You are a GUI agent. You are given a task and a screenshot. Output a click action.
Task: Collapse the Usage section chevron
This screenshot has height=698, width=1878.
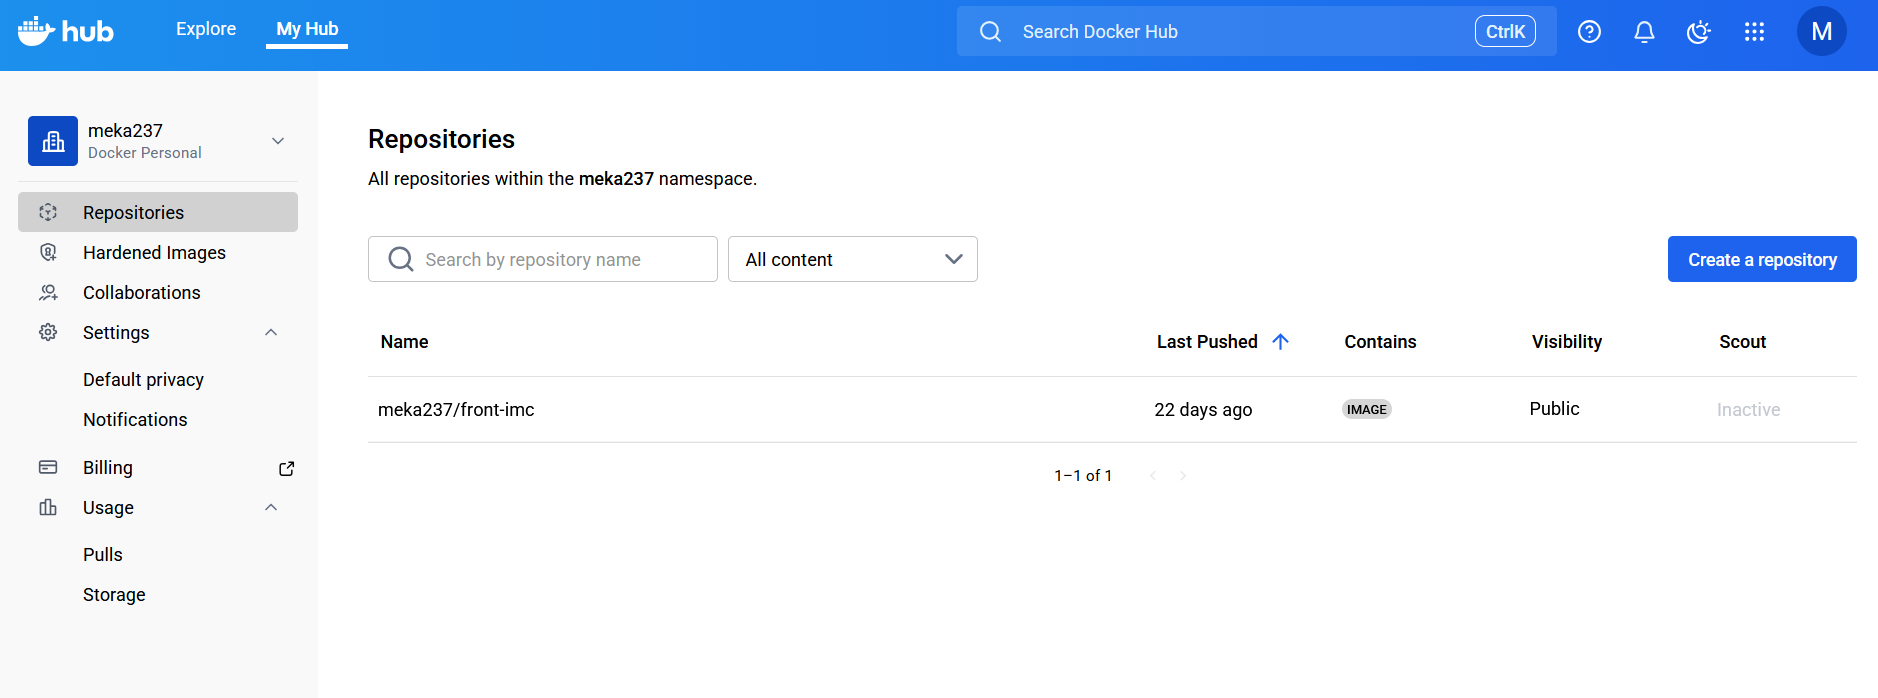tap(271, 507)
